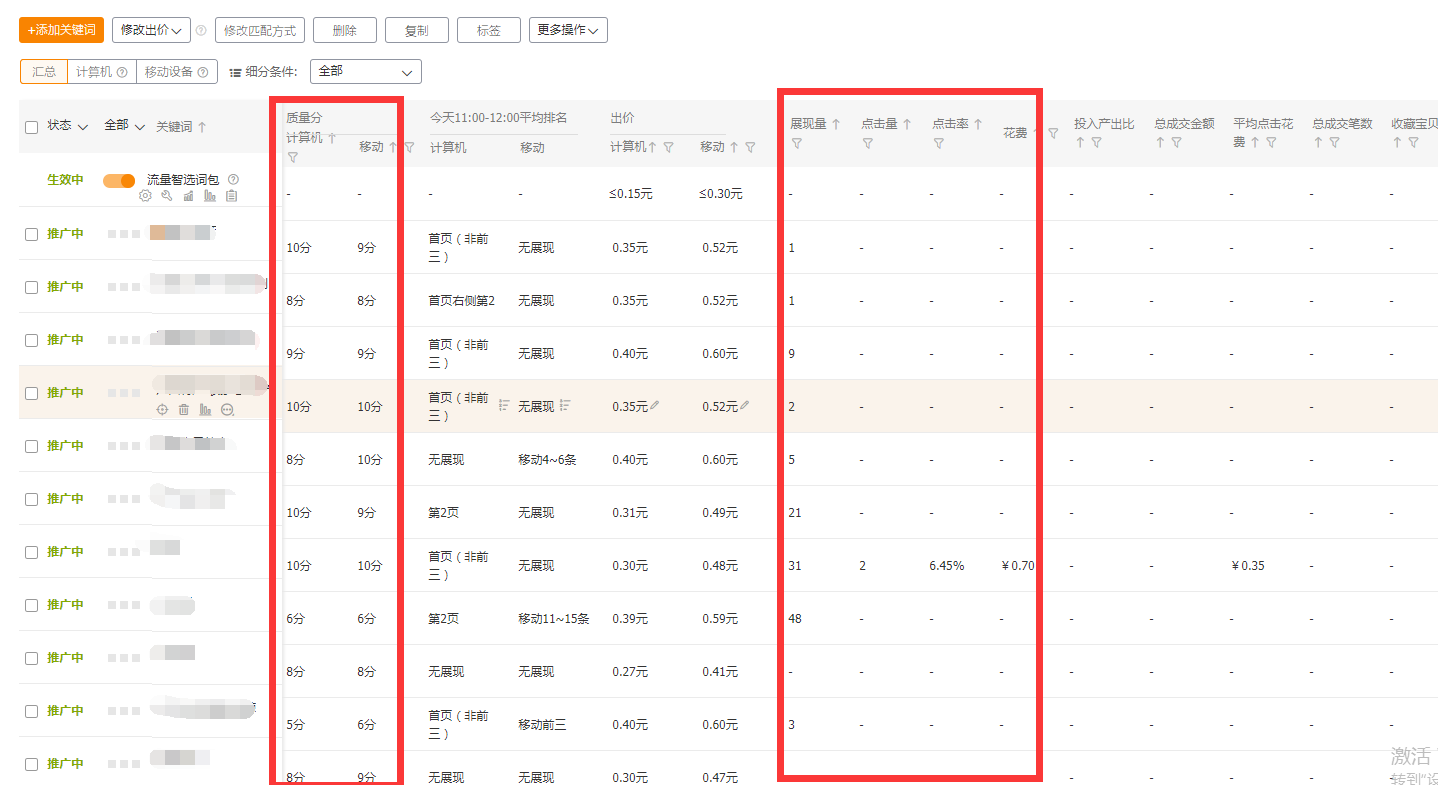This screenshot has height=785, width=1438.
Task: Toggle the 流量智选词包 switch off
Action: 119,181
